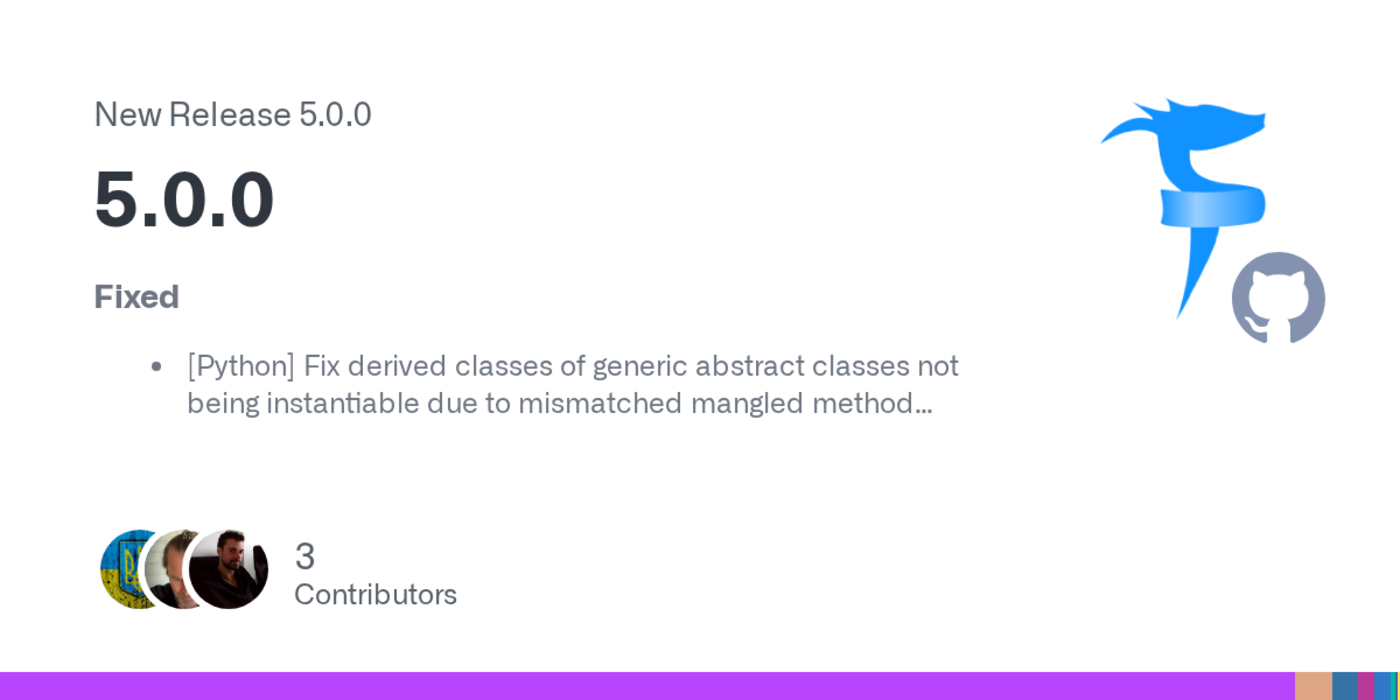Select the "Fixed" section heading
The image size is (1400, 700).
coord(136,297)
